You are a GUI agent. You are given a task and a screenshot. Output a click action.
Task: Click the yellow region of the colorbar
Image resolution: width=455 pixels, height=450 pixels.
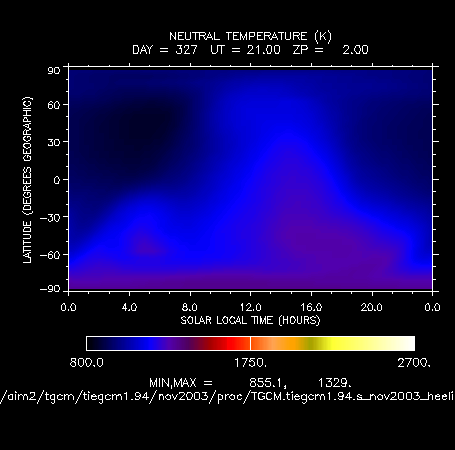[x=337, y=343]
